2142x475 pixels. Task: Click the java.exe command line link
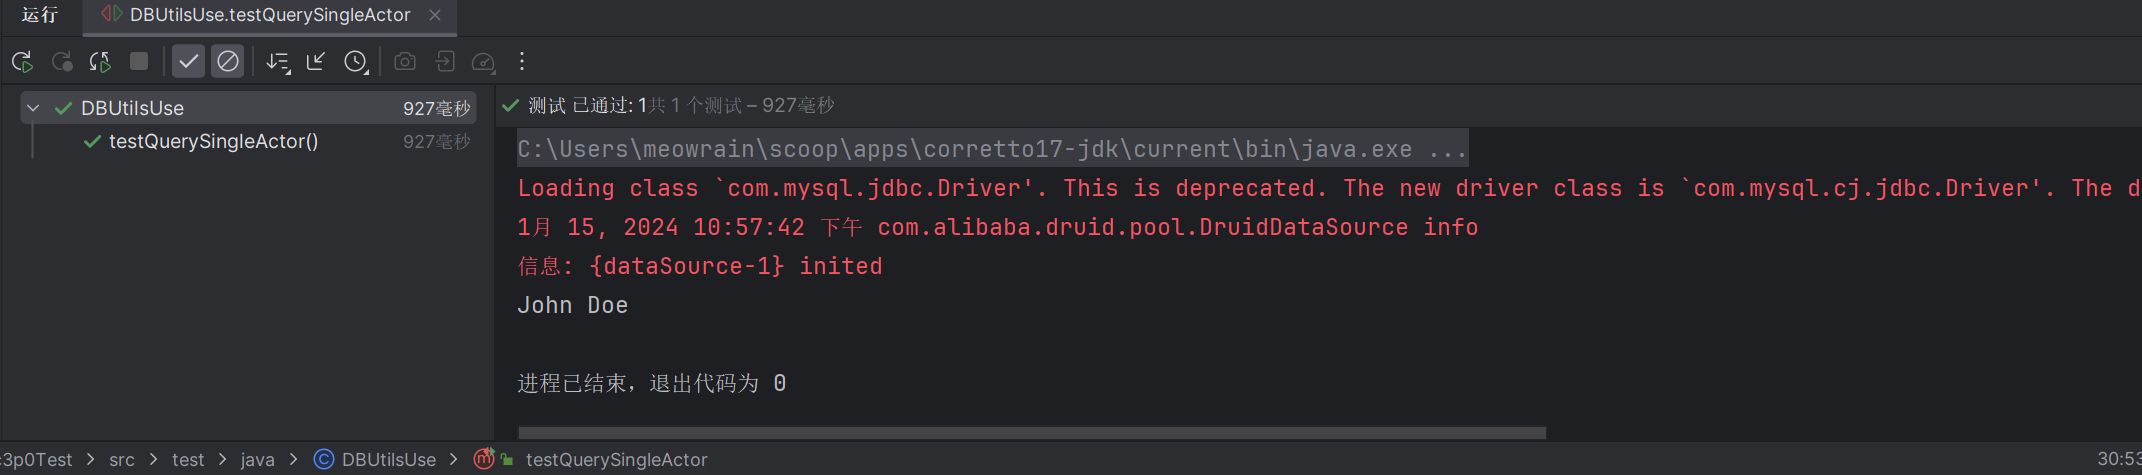click(x=990, y=149)
